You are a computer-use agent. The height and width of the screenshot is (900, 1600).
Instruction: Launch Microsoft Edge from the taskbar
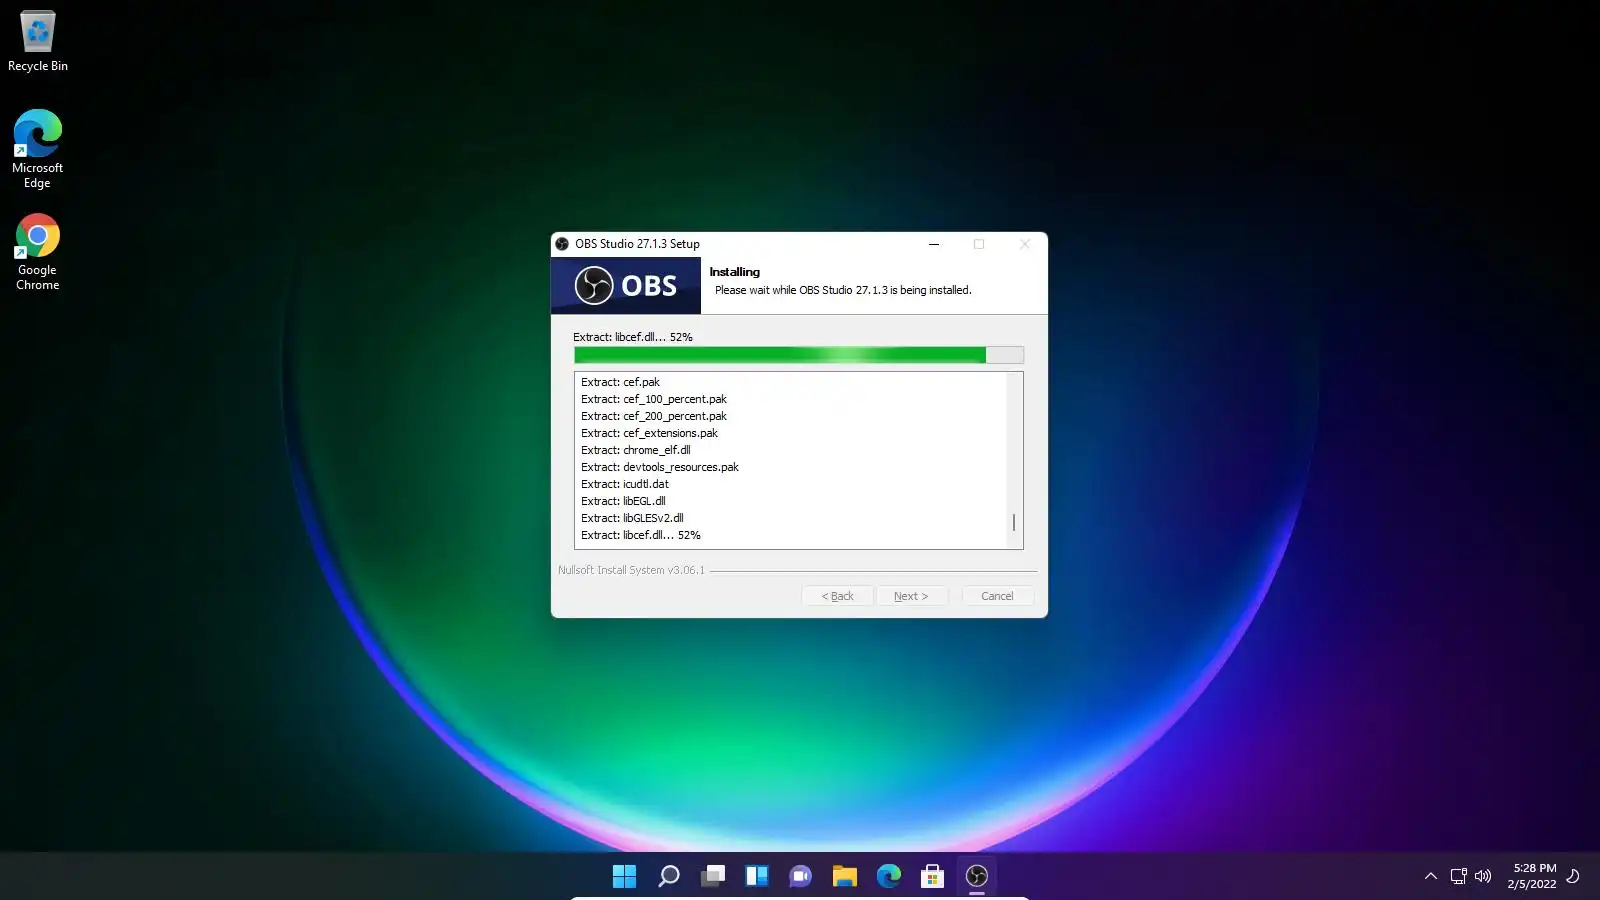pos(889,876)
